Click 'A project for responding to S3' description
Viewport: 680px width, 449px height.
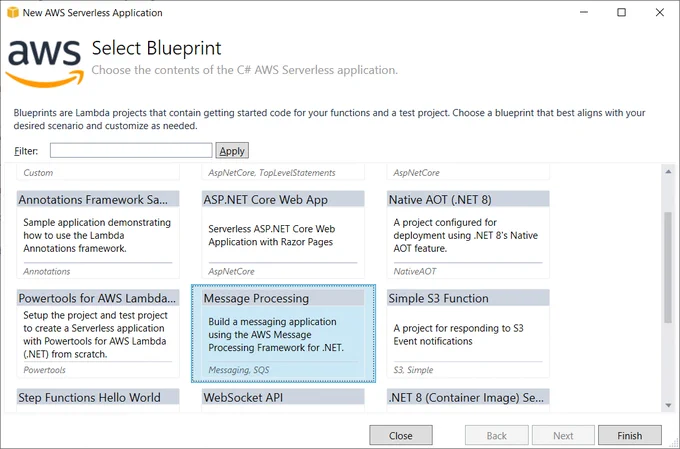tap(458, 334)
